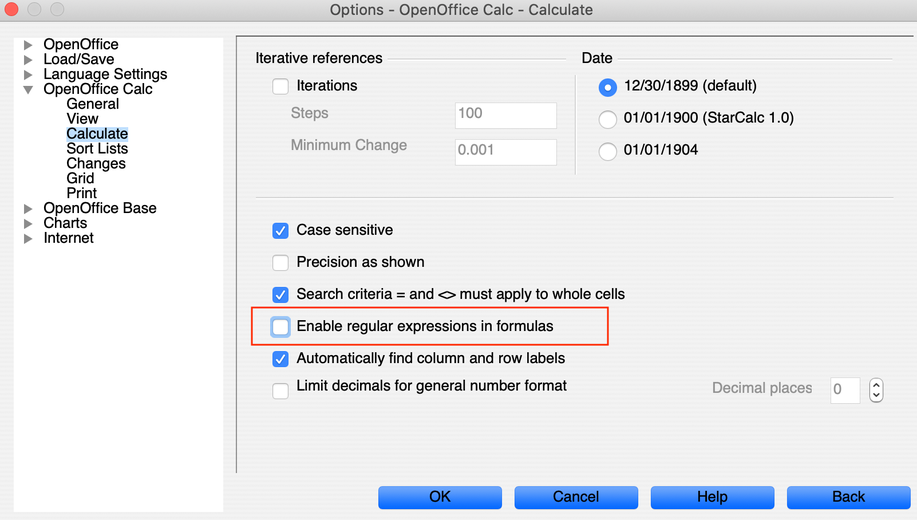
Task: Select the 12/30/1899 (default) date option
Action: click(608, 87)
